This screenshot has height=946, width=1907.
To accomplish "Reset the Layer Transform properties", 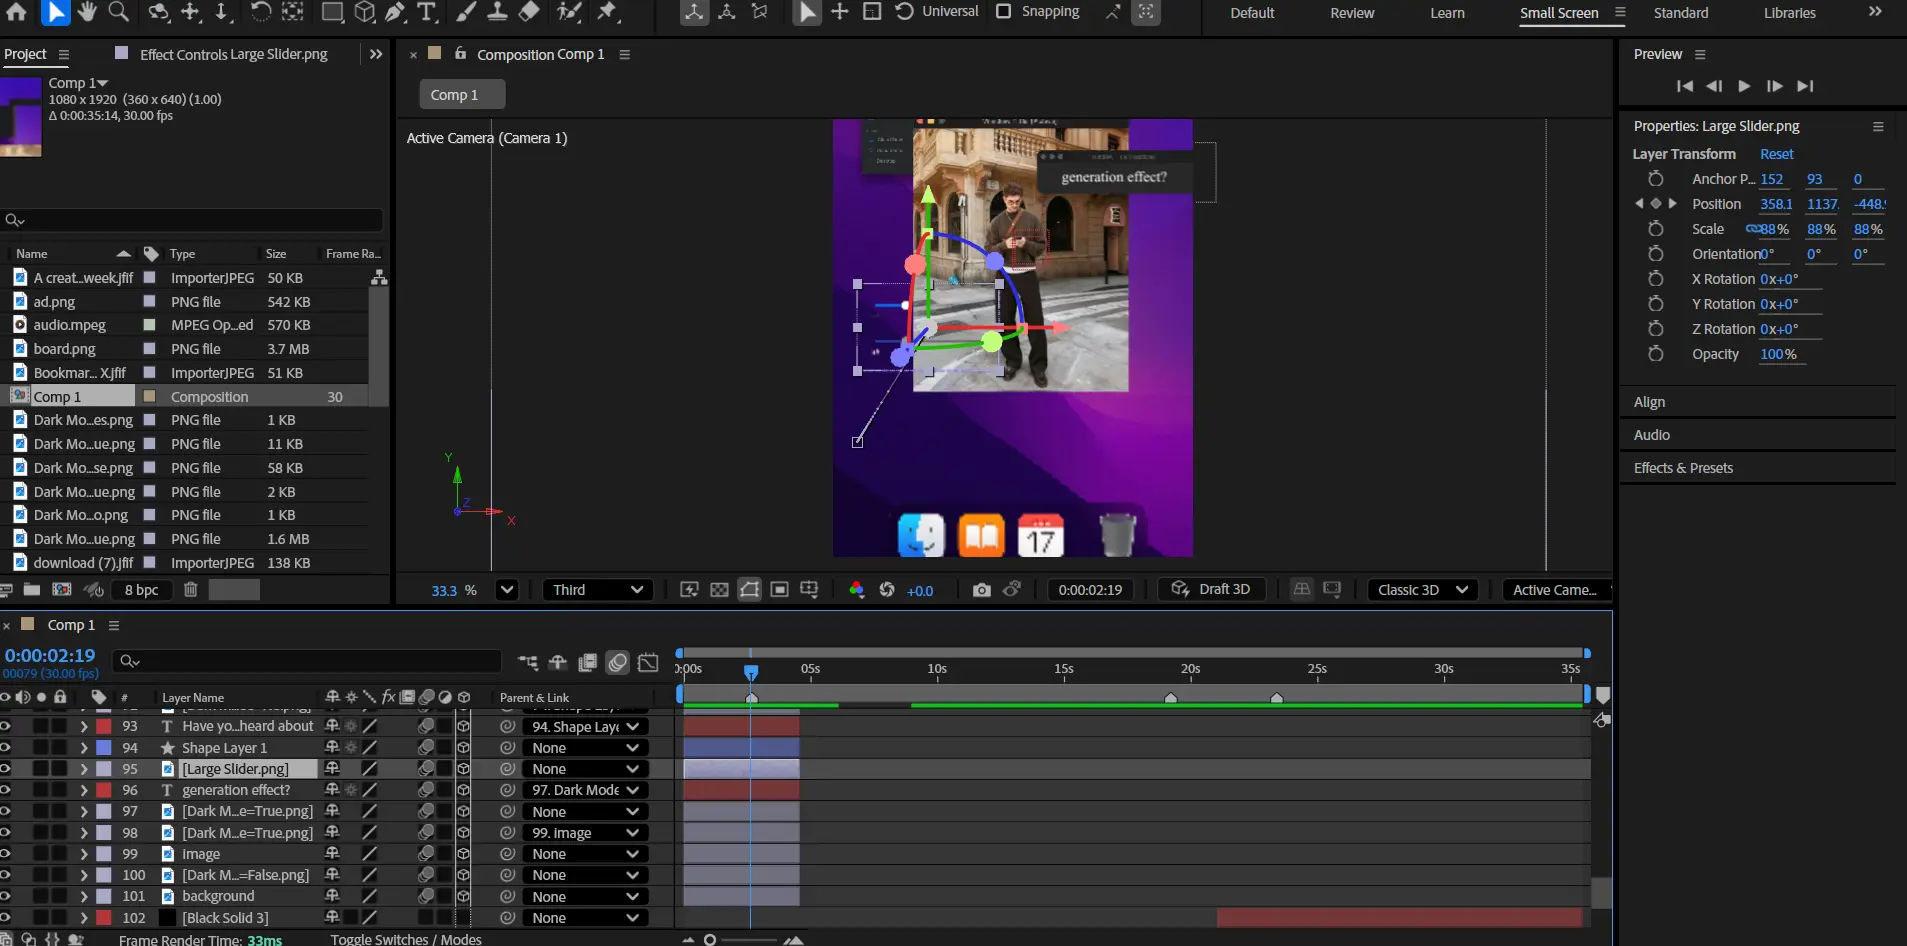I will pos(1776,154).
